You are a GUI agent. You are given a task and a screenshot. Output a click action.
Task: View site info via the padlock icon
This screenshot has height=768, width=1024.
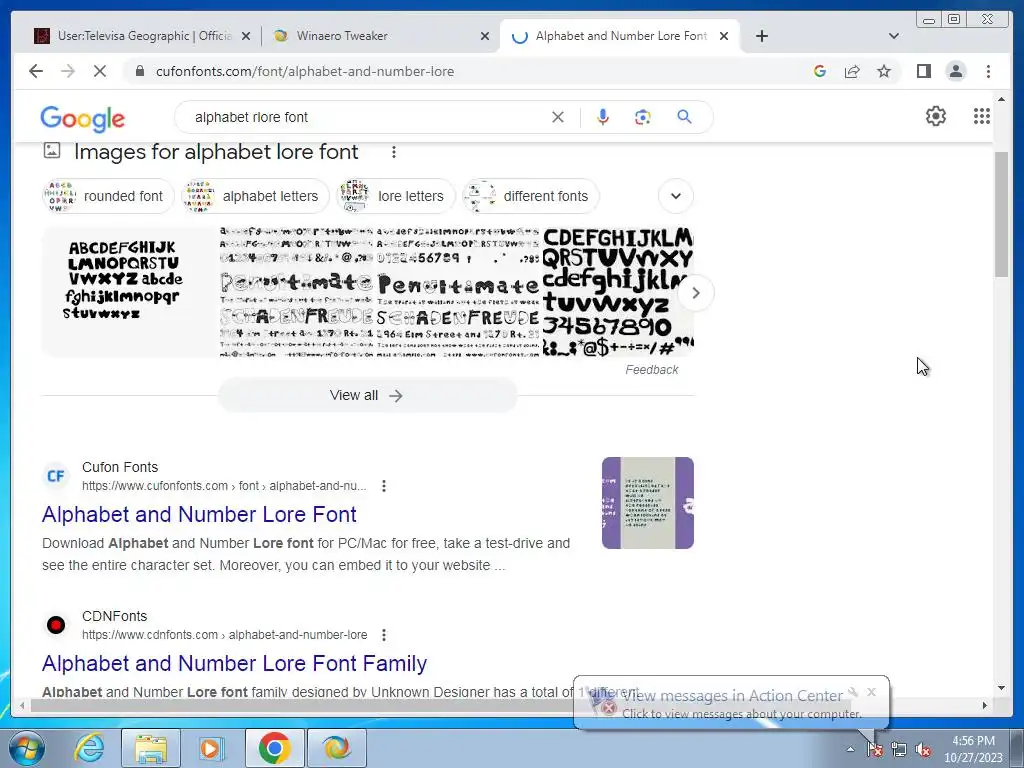[x=140, y=71]
